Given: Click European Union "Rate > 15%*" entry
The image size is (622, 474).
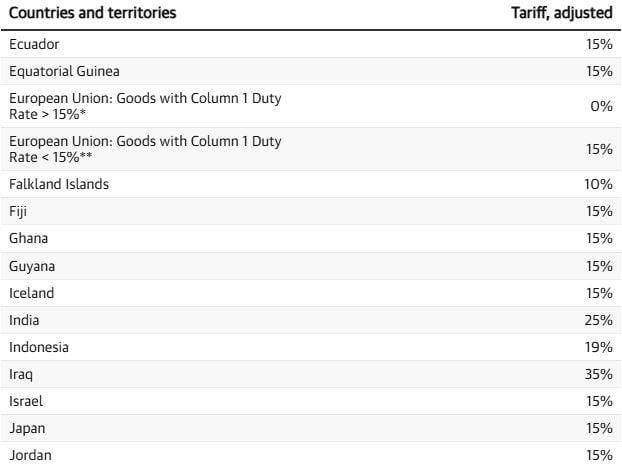Looking at the screenshot, I should pyautogui.click(x=145, y=106).
